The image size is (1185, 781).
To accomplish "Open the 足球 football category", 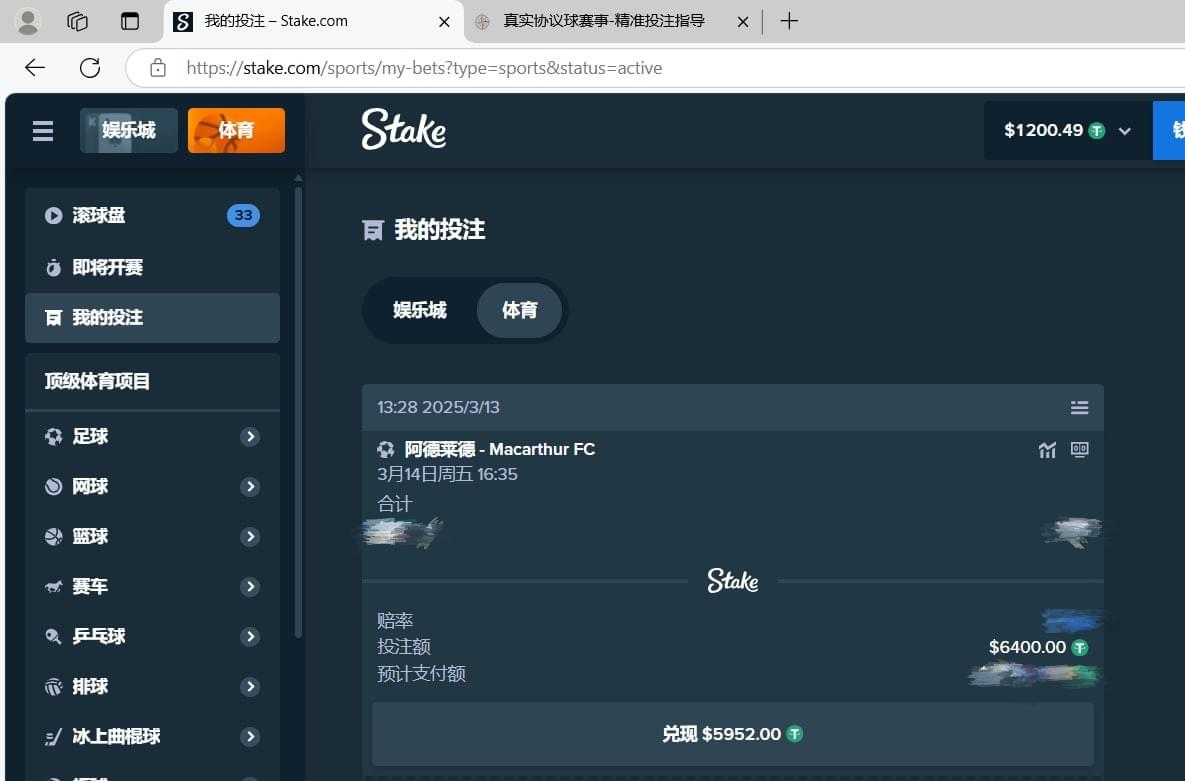I will tap(153, 436).
